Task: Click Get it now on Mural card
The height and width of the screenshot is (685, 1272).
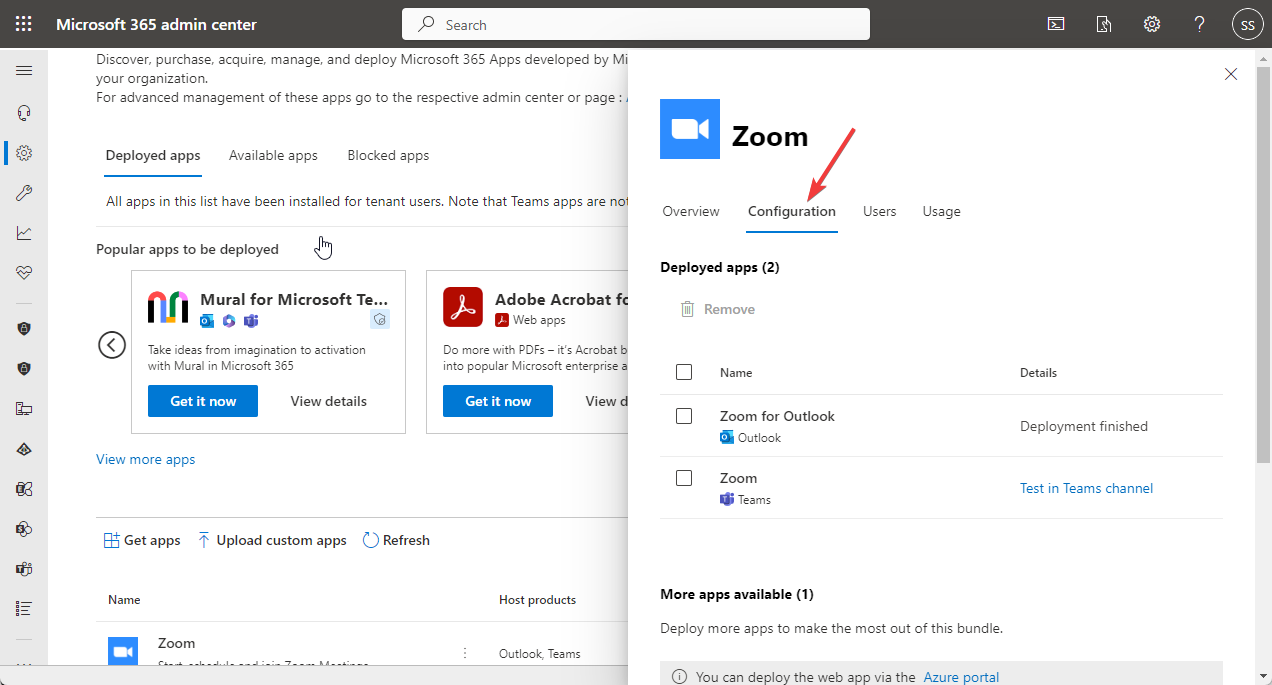Action: [202, 400]
